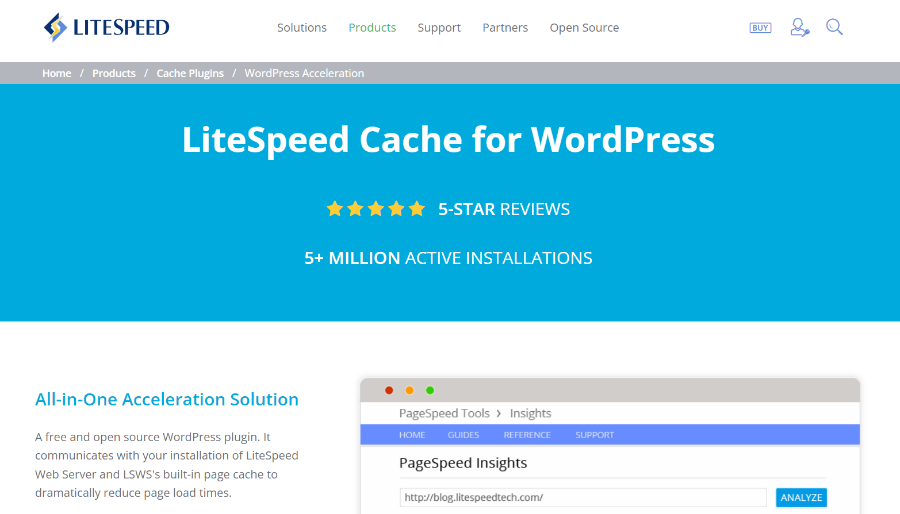
Task: Select SUPPORT tab in PageSpeed mockup
Action: tap(595, 435)
